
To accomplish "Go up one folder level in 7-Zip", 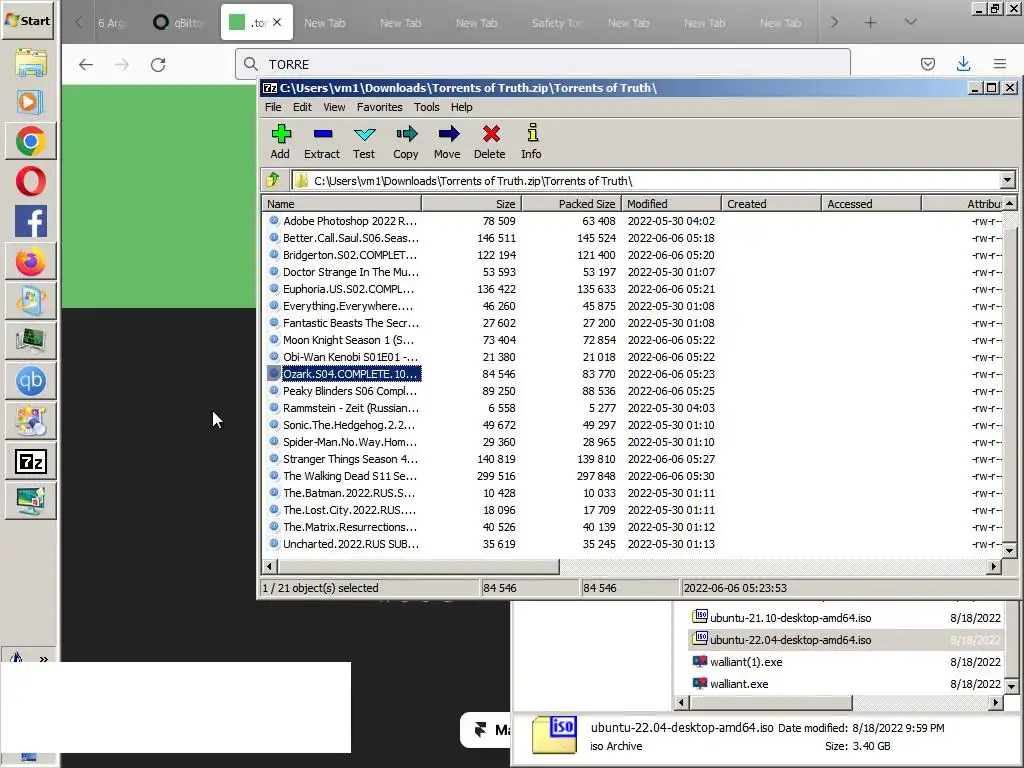I will pos(274,180).
